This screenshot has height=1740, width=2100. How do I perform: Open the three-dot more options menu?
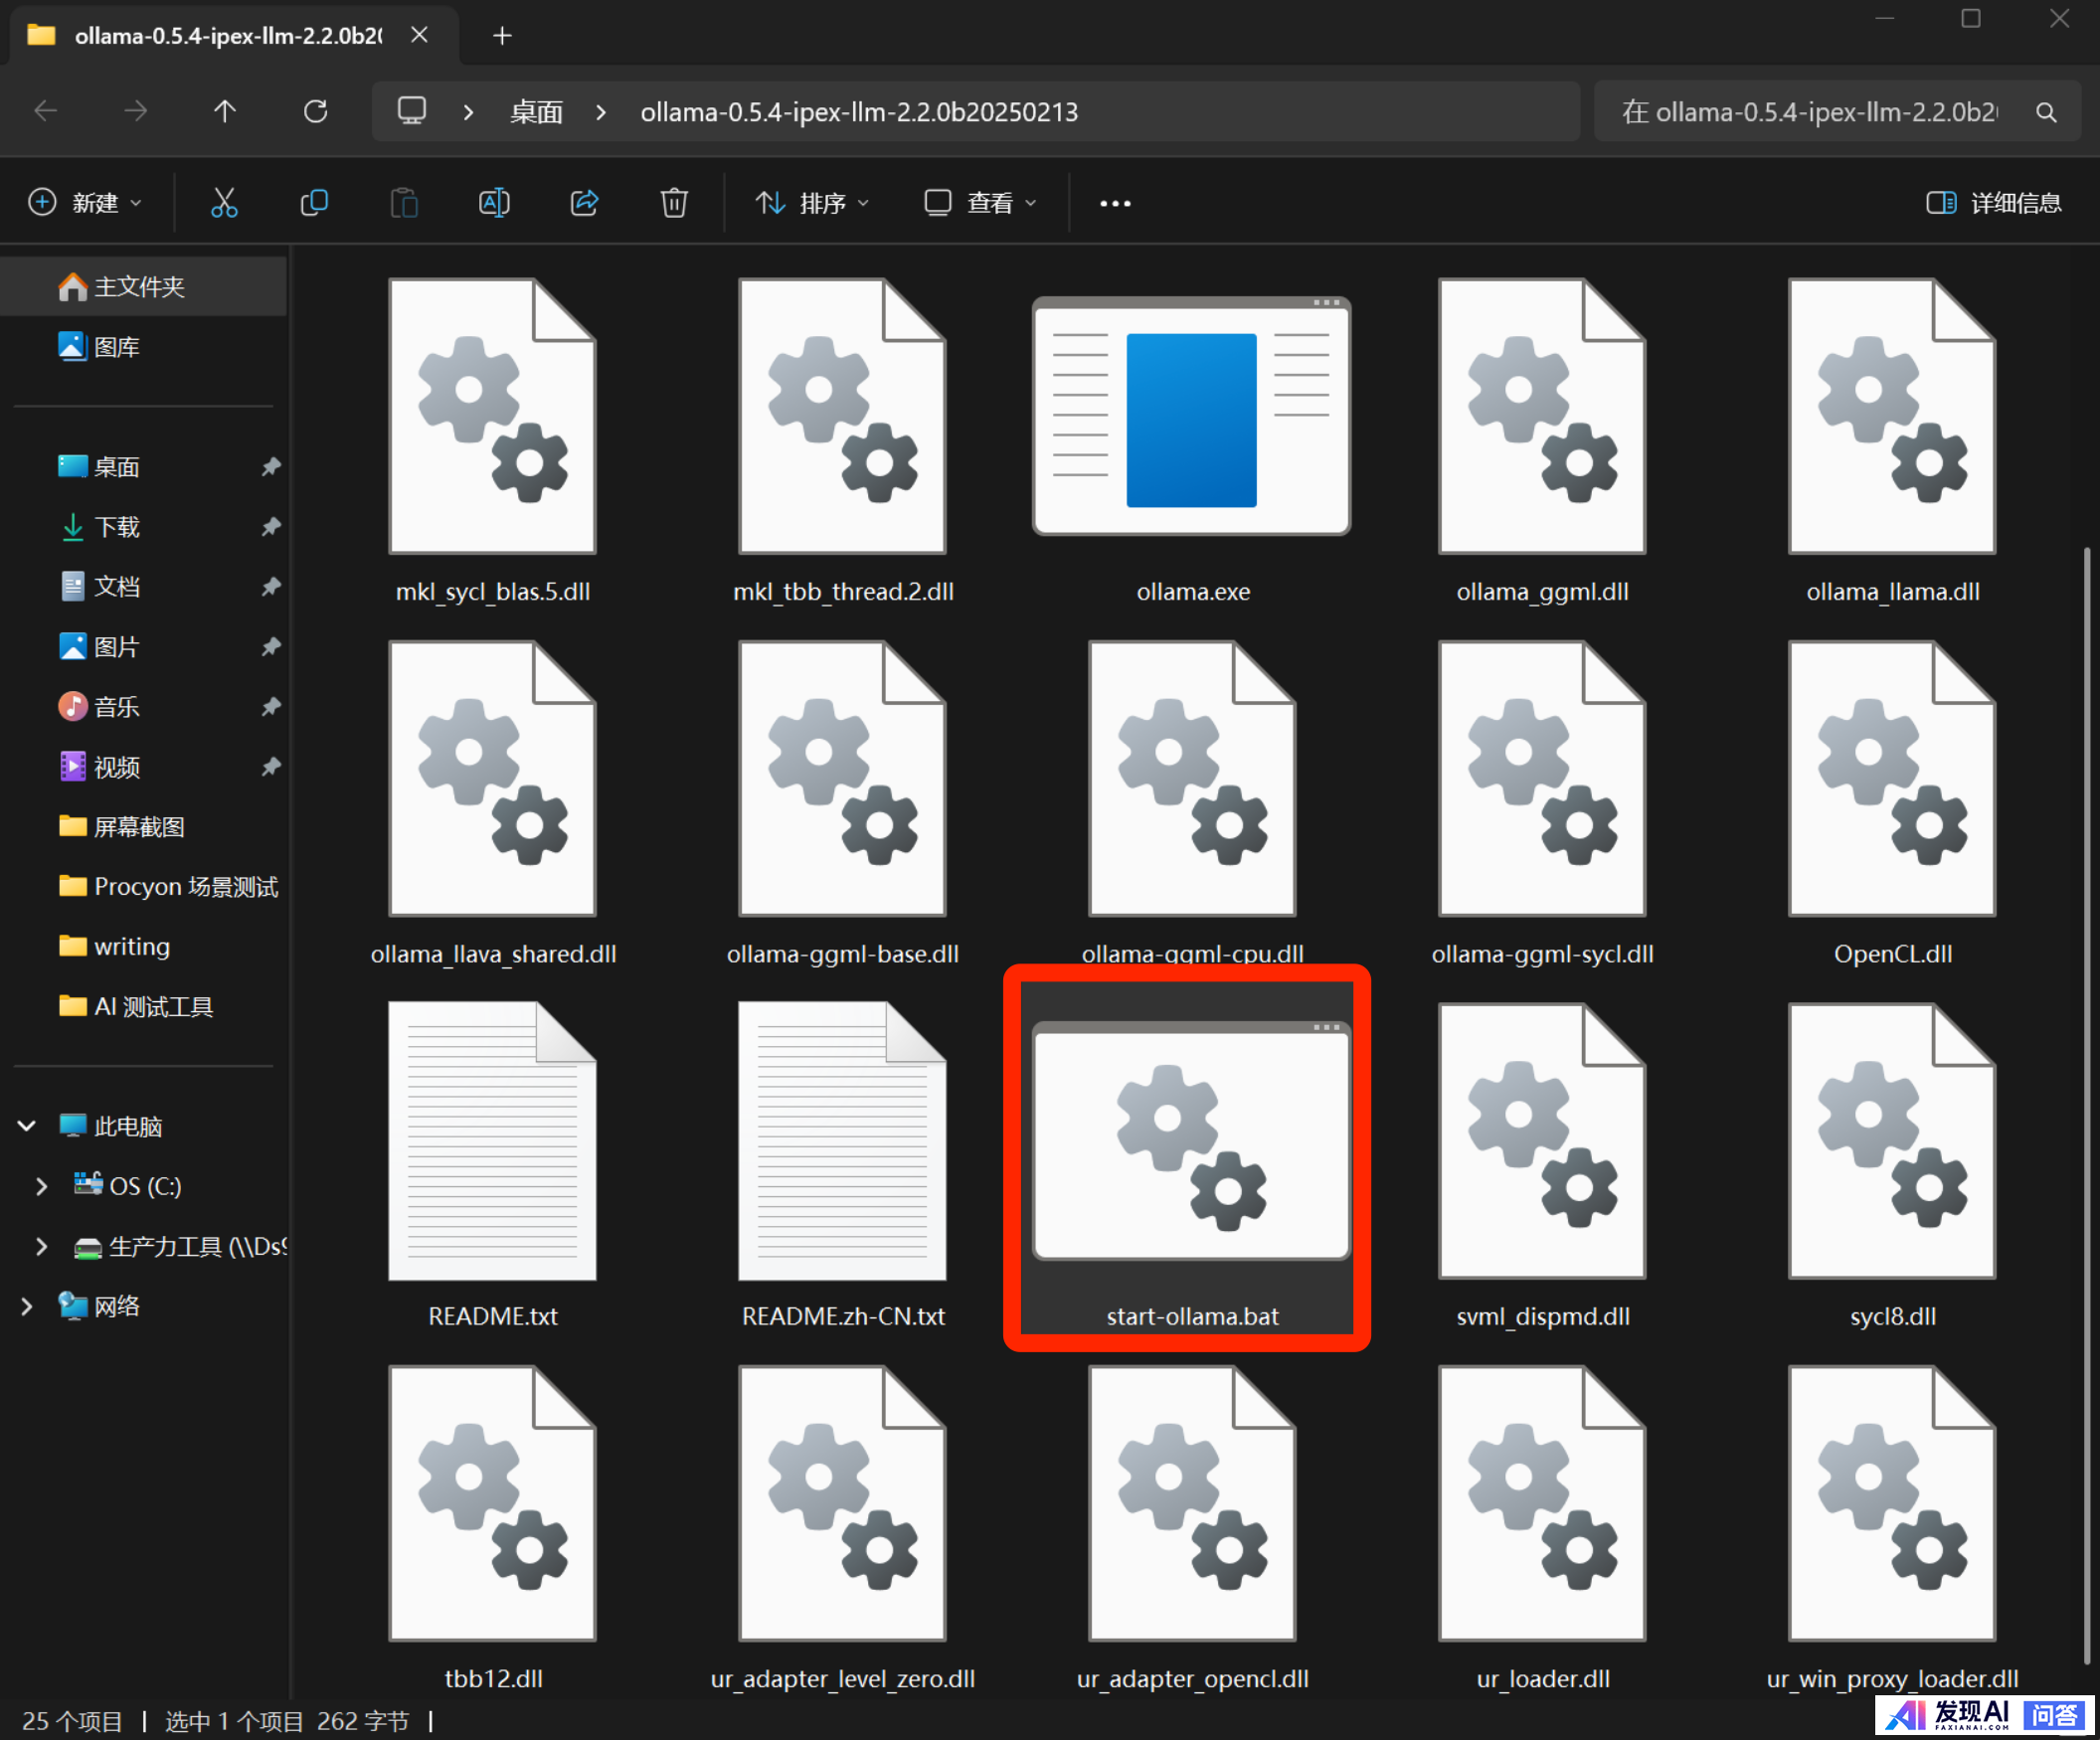[x=1115, y=203]
